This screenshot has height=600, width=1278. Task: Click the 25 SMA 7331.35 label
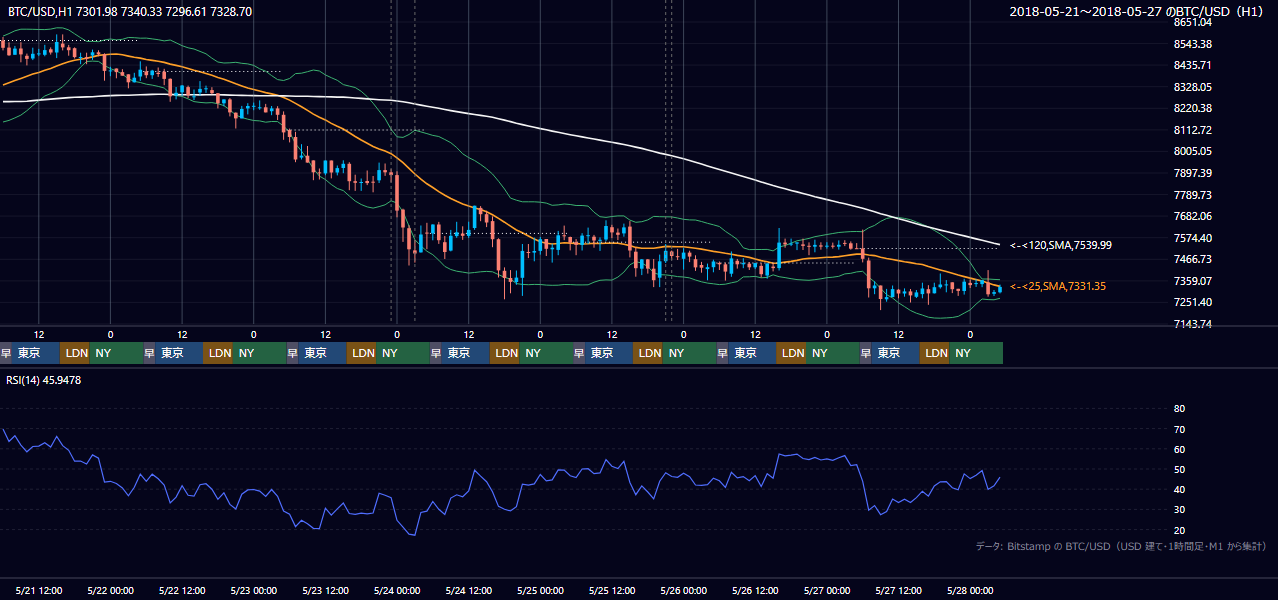tap(1058, 286)
